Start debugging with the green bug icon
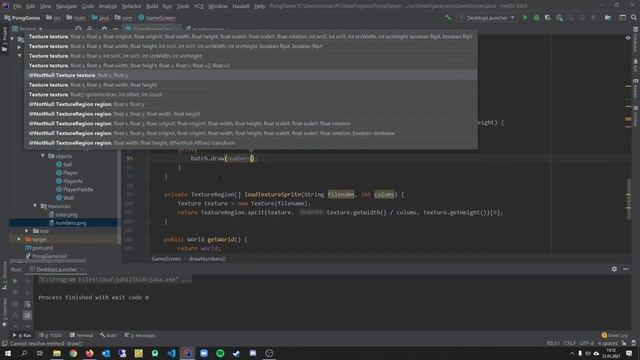 point(536,18)
